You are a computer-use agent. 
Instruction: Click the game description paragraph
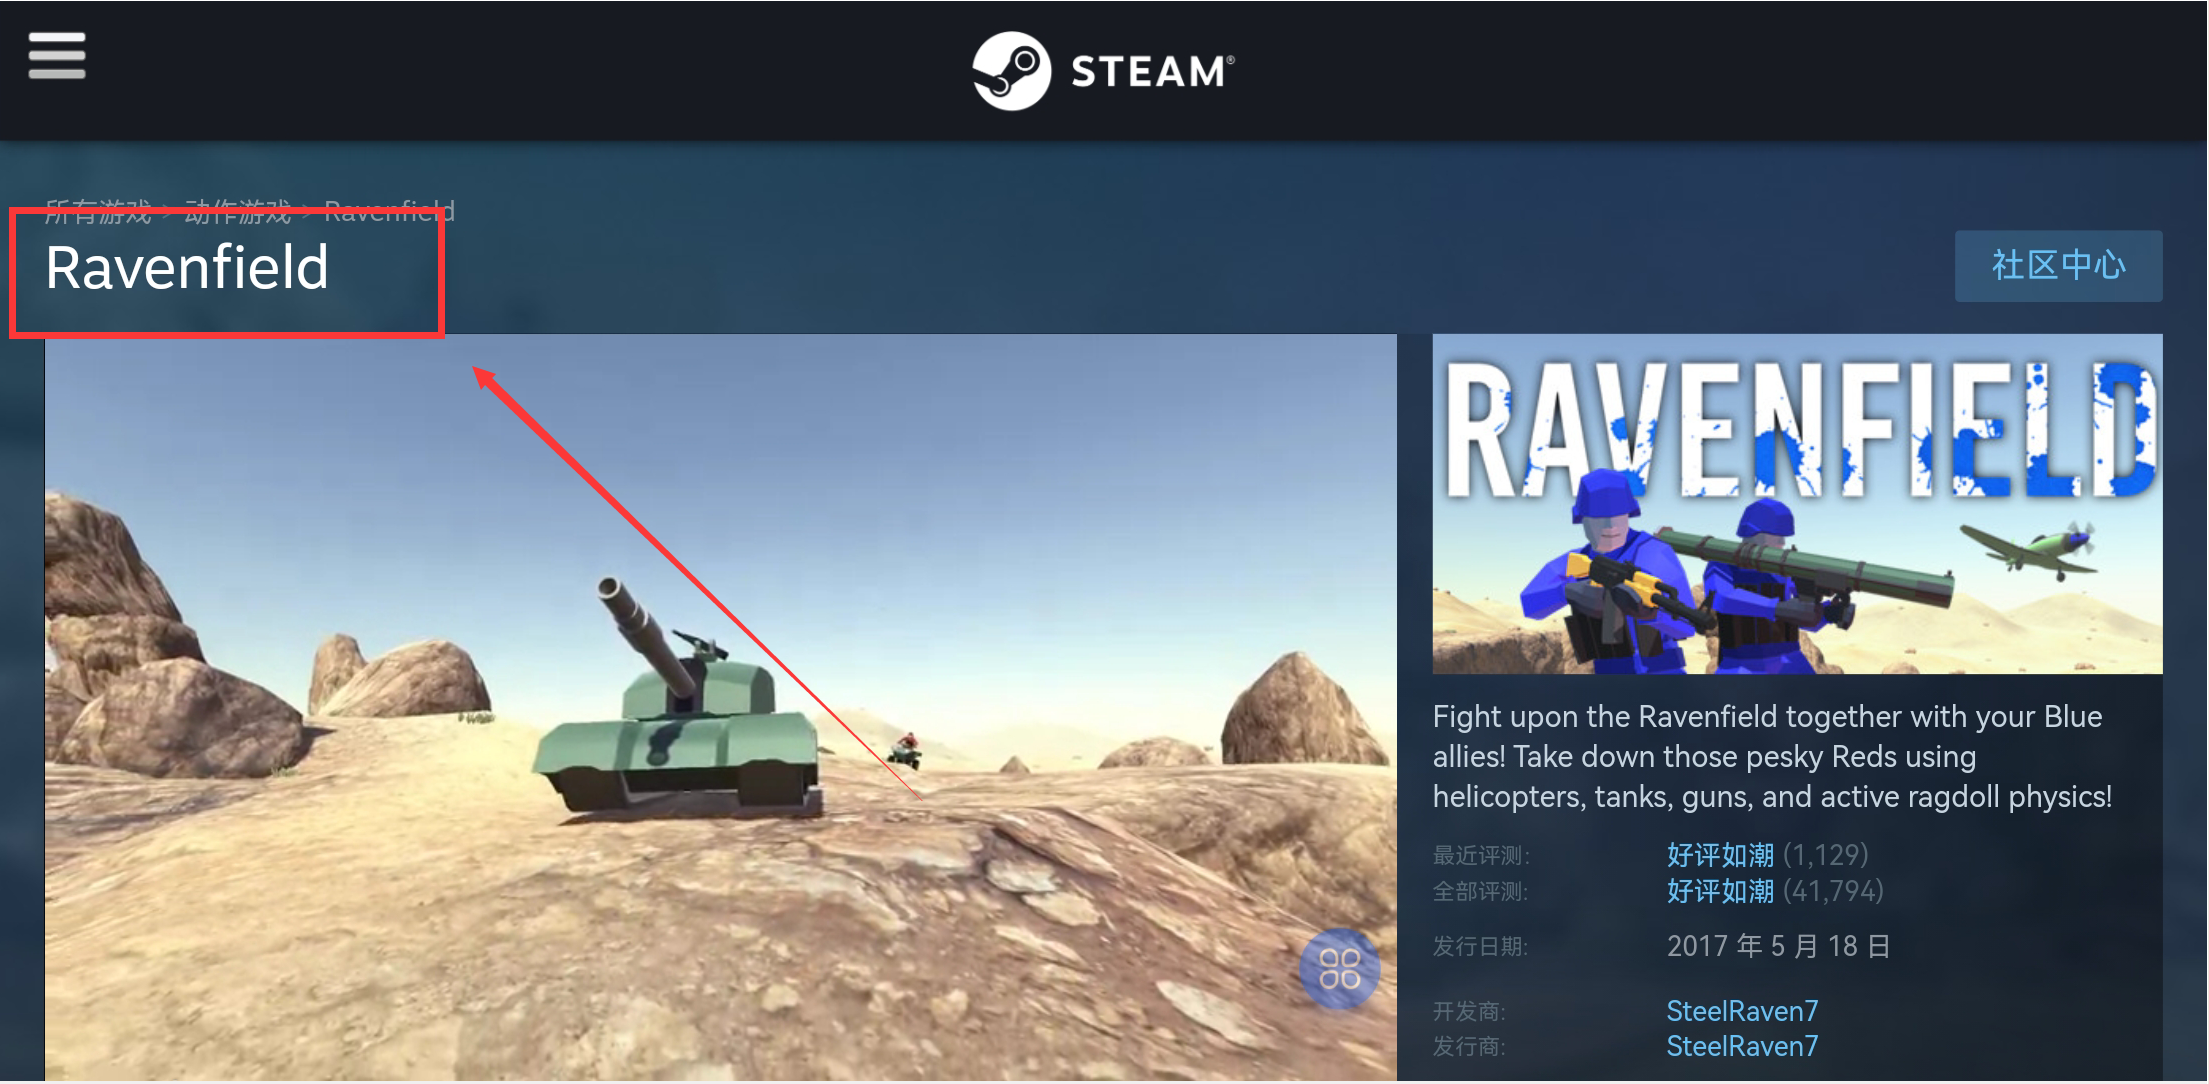pyautogui.click(x=1772, y=757)
